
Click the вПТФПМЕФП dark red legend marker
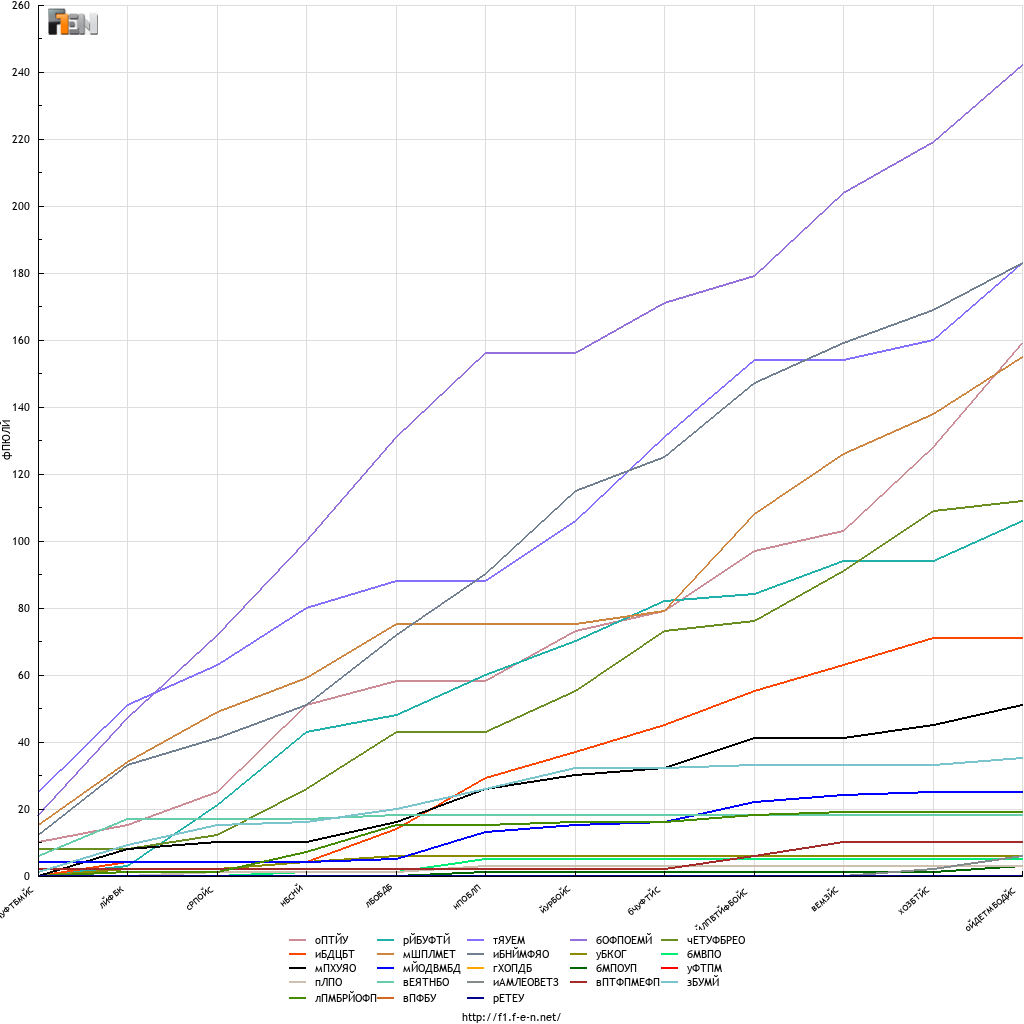(x=579, y=982)
